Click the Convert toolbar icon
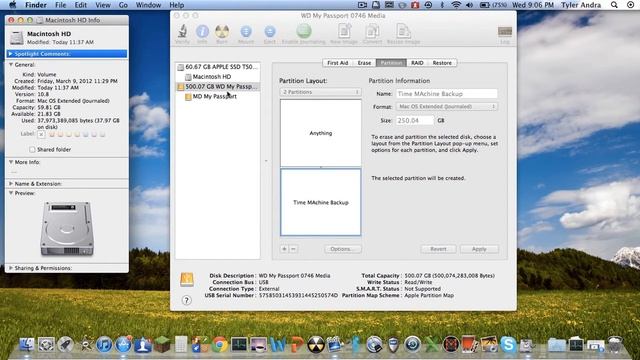 (372, 32)
